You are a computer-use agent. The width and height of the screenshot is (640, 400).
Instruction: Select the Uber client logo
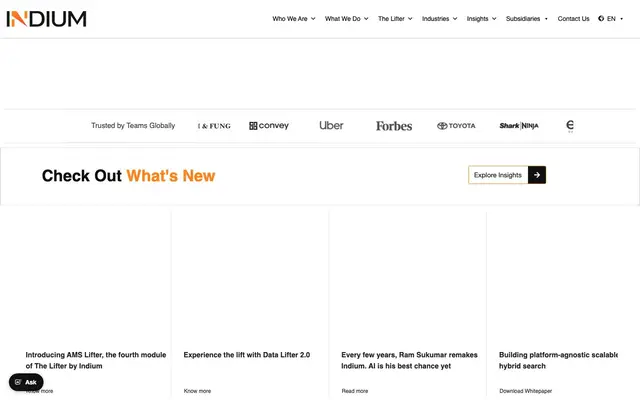click(331, 125)
